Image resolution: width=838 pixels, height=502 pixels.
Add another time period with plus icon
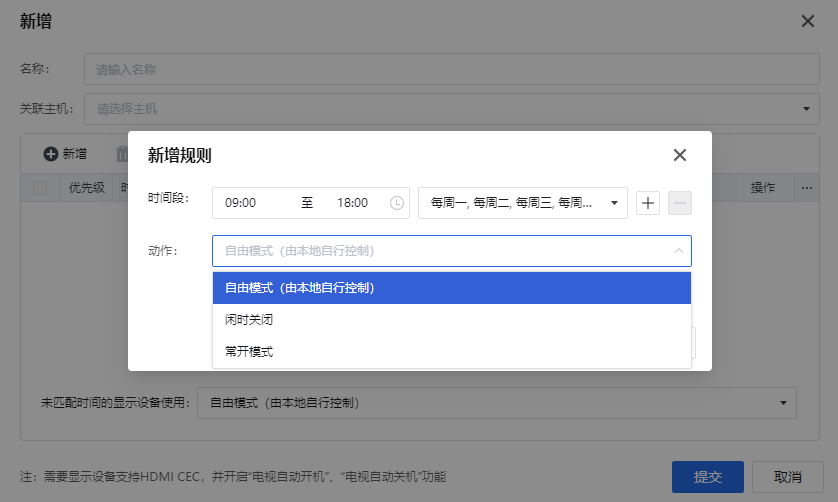tap(648, 203)
